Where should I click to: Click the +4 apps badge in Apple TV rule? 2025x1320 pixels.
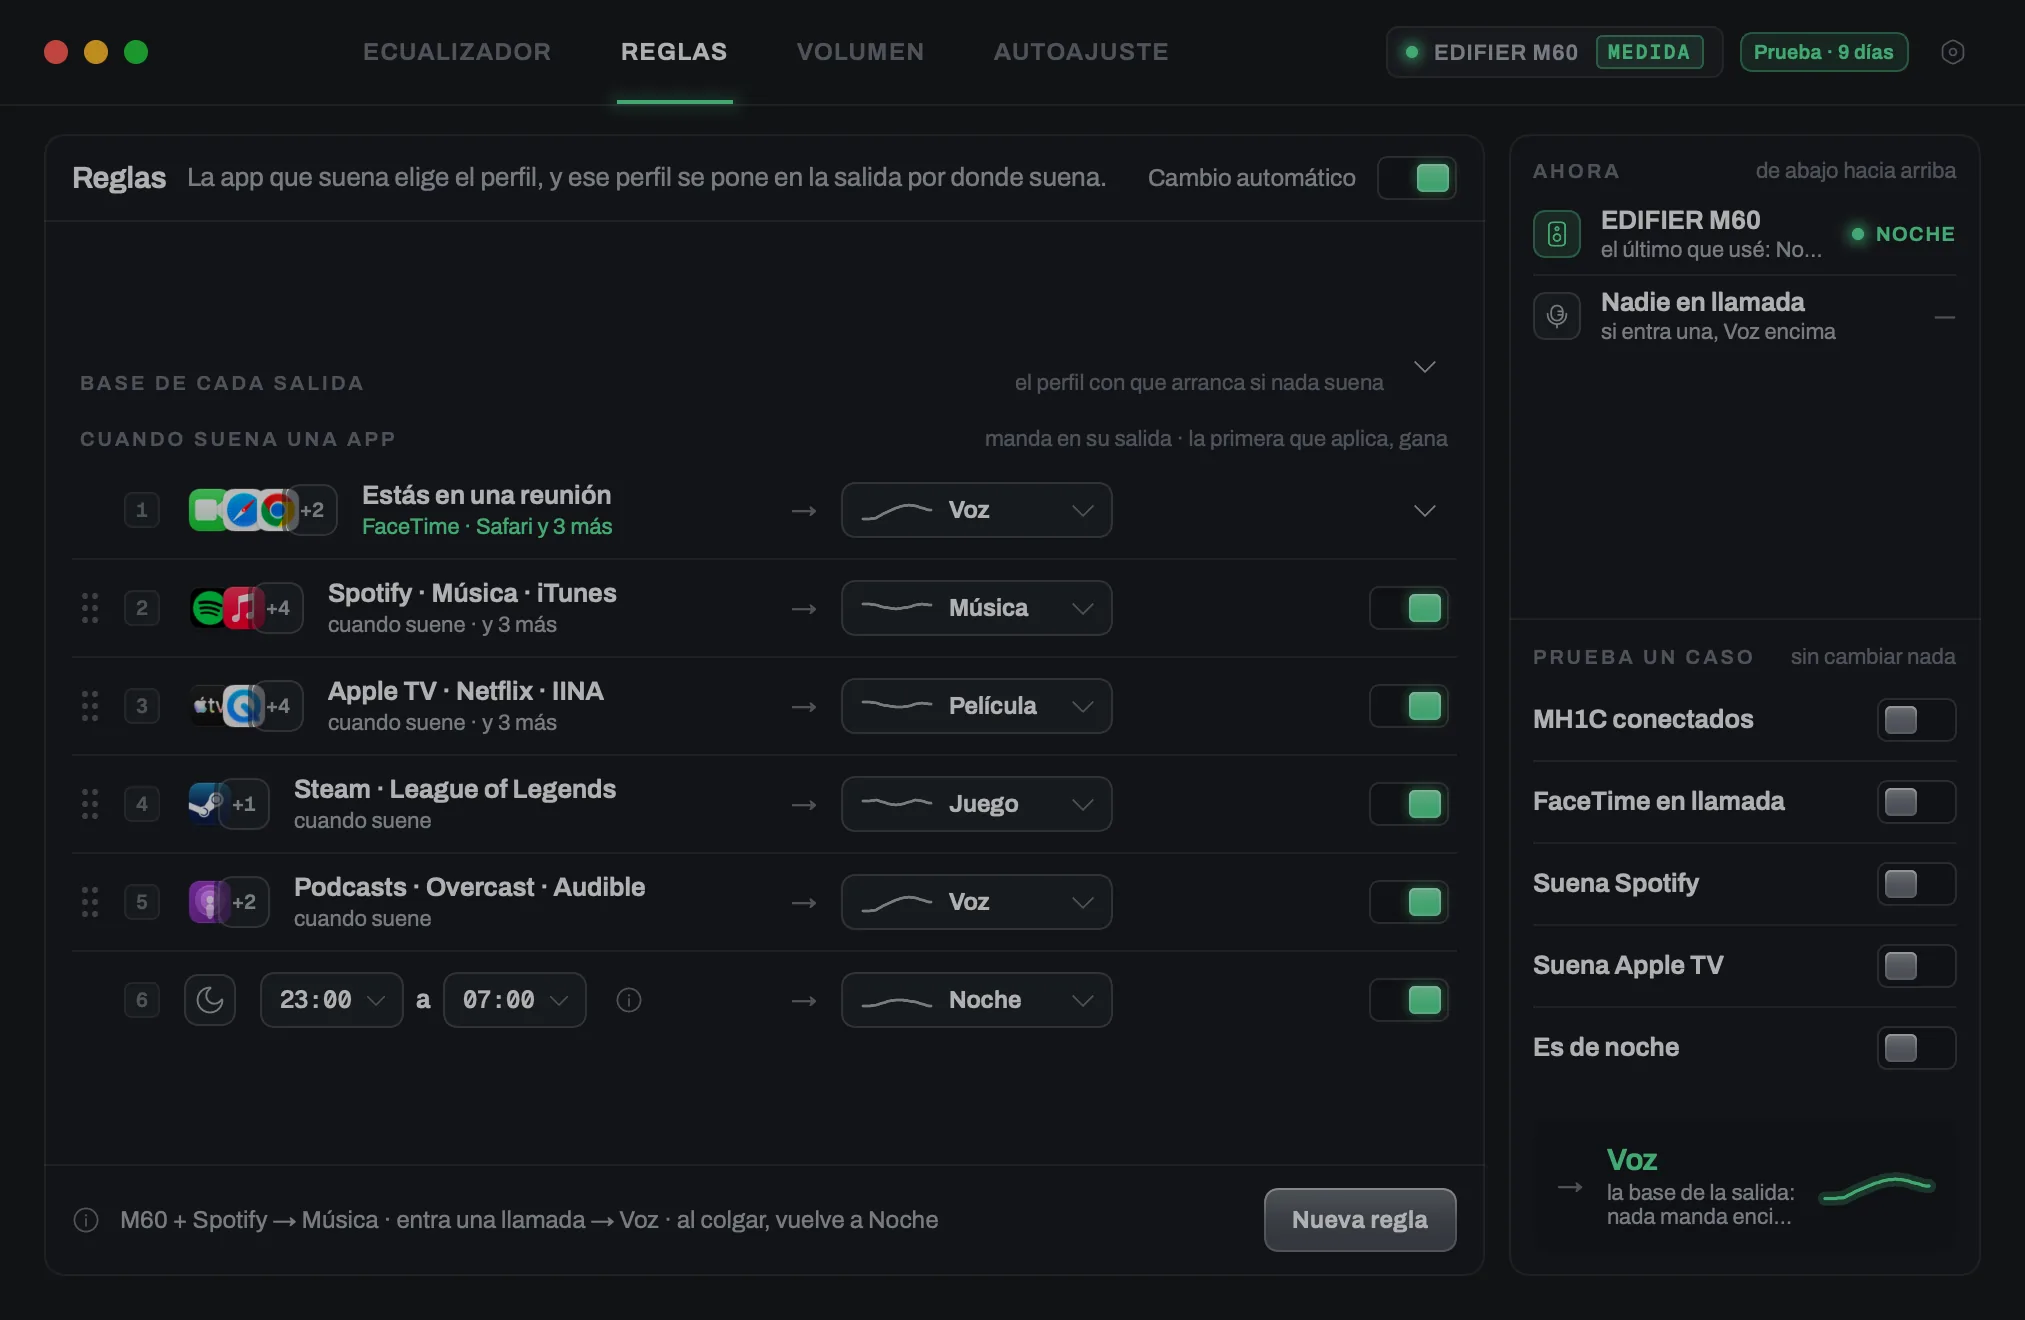point(279,706)
